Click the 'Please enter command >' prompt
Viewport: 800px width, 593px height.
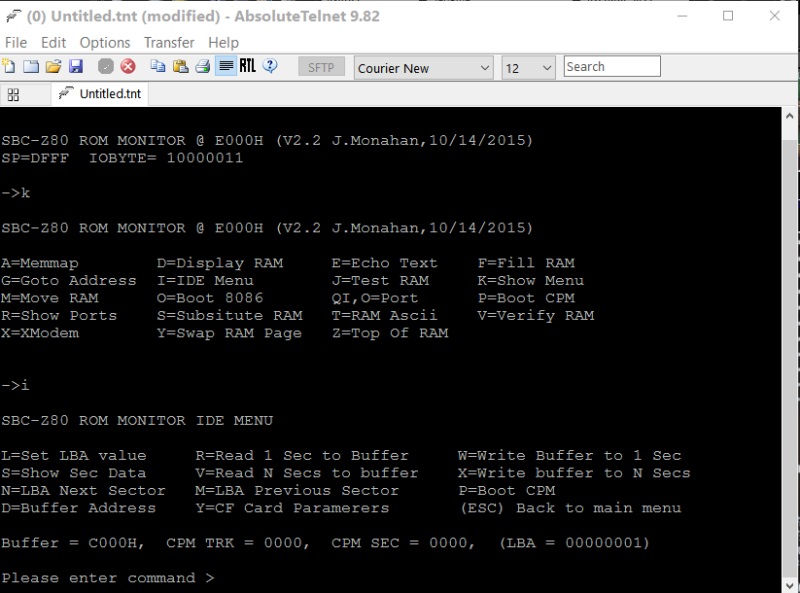108,578
